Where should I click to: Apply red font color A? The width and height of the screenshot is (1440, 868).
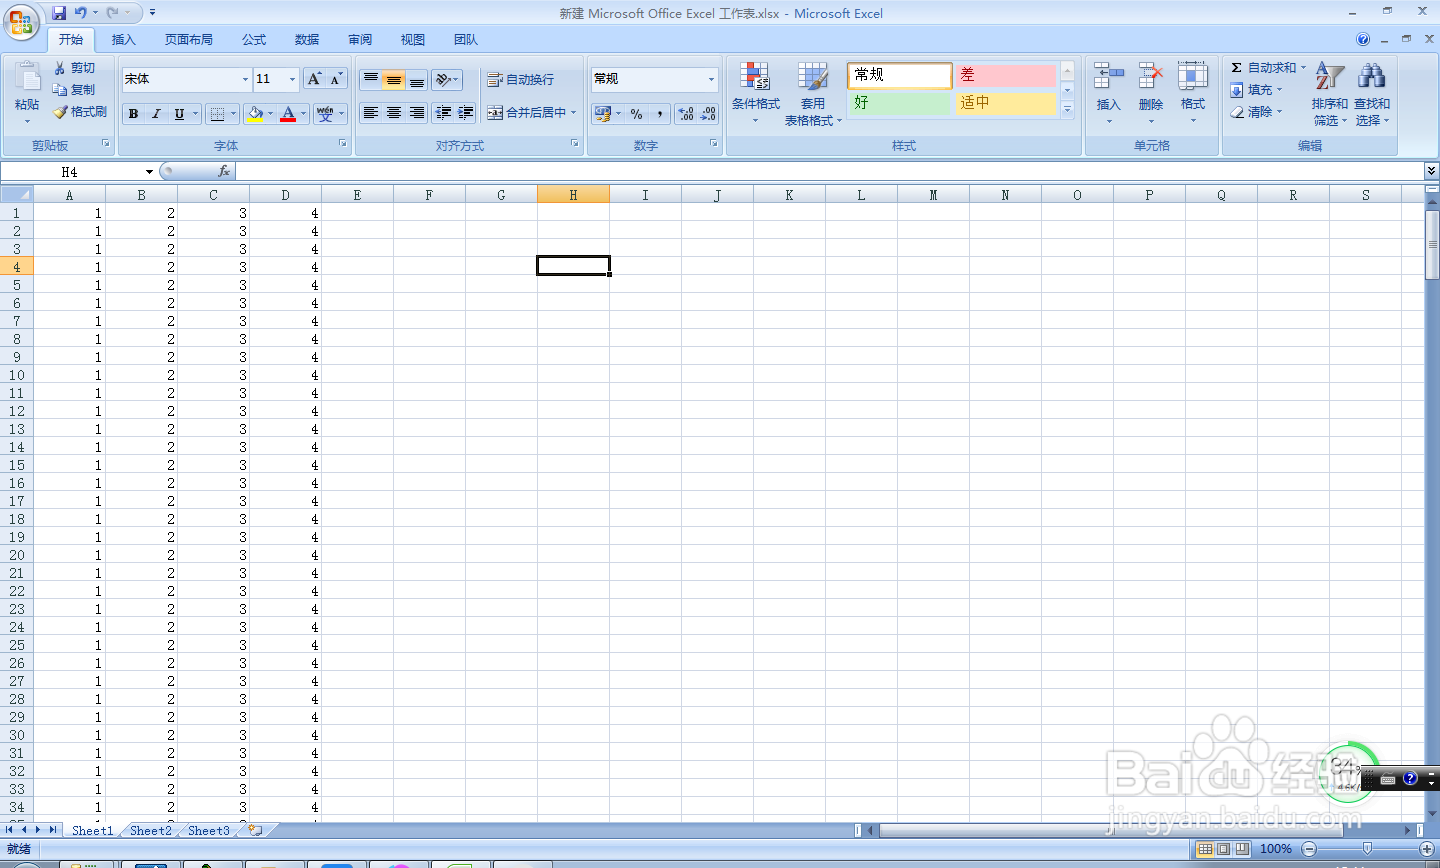pyautogui.click(x=288, y=114)
